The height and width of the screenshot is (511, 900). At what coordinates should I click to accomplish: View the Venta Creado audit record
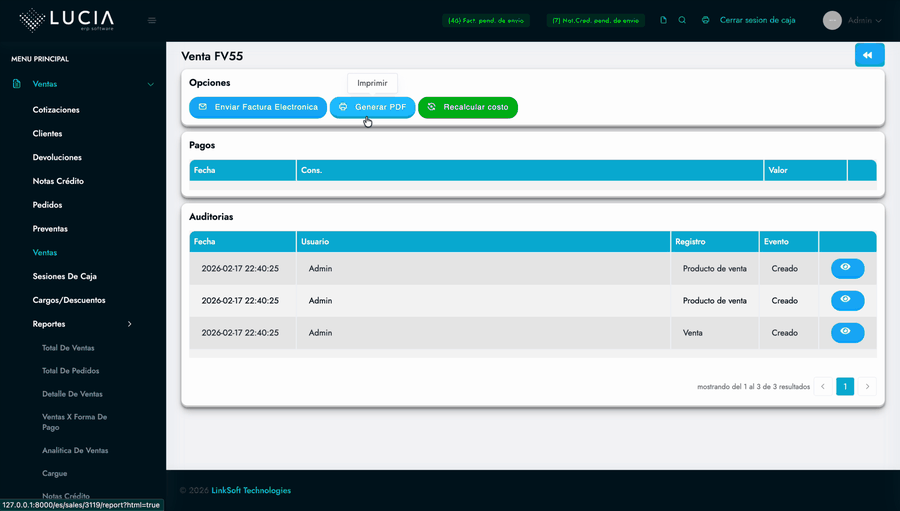pos(847,332)
